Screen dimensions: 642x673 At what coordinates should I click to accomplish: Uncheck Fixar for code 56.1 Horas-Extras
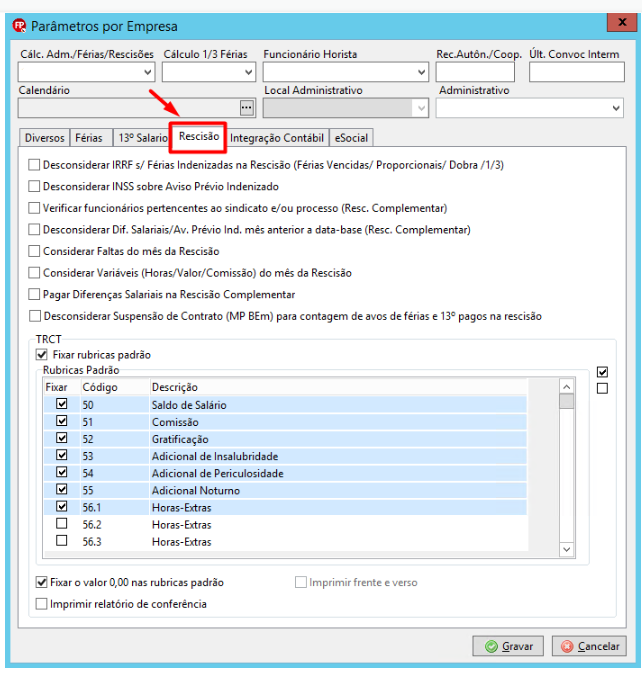point(62,506)
